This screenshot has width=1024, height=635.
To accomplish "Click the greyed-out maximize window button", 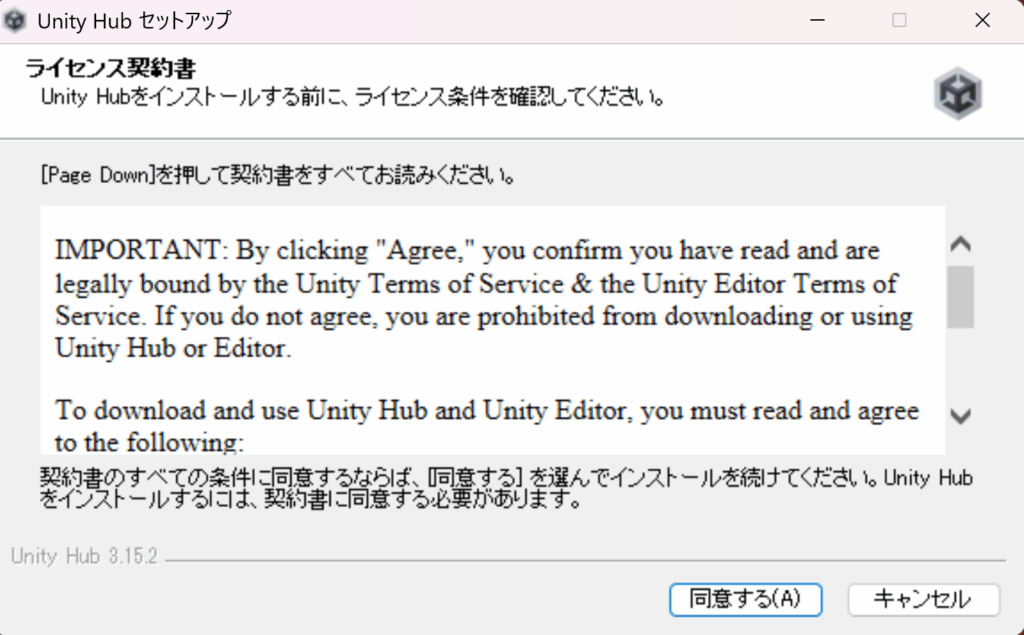I will point(899,20).
